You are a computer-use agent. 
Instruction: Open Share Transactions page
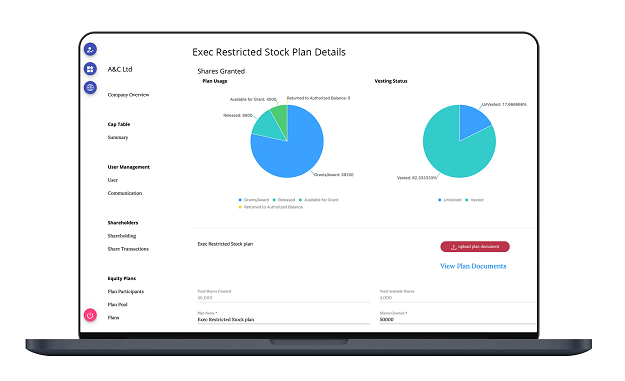(128, 249)
